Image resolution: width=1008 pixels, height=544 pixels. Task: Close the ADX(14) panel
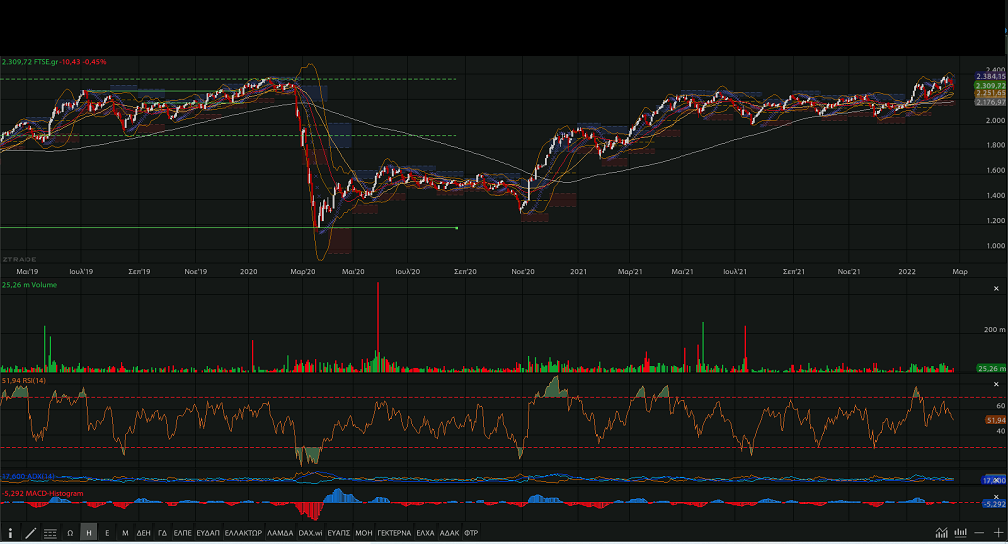point(996,479)
